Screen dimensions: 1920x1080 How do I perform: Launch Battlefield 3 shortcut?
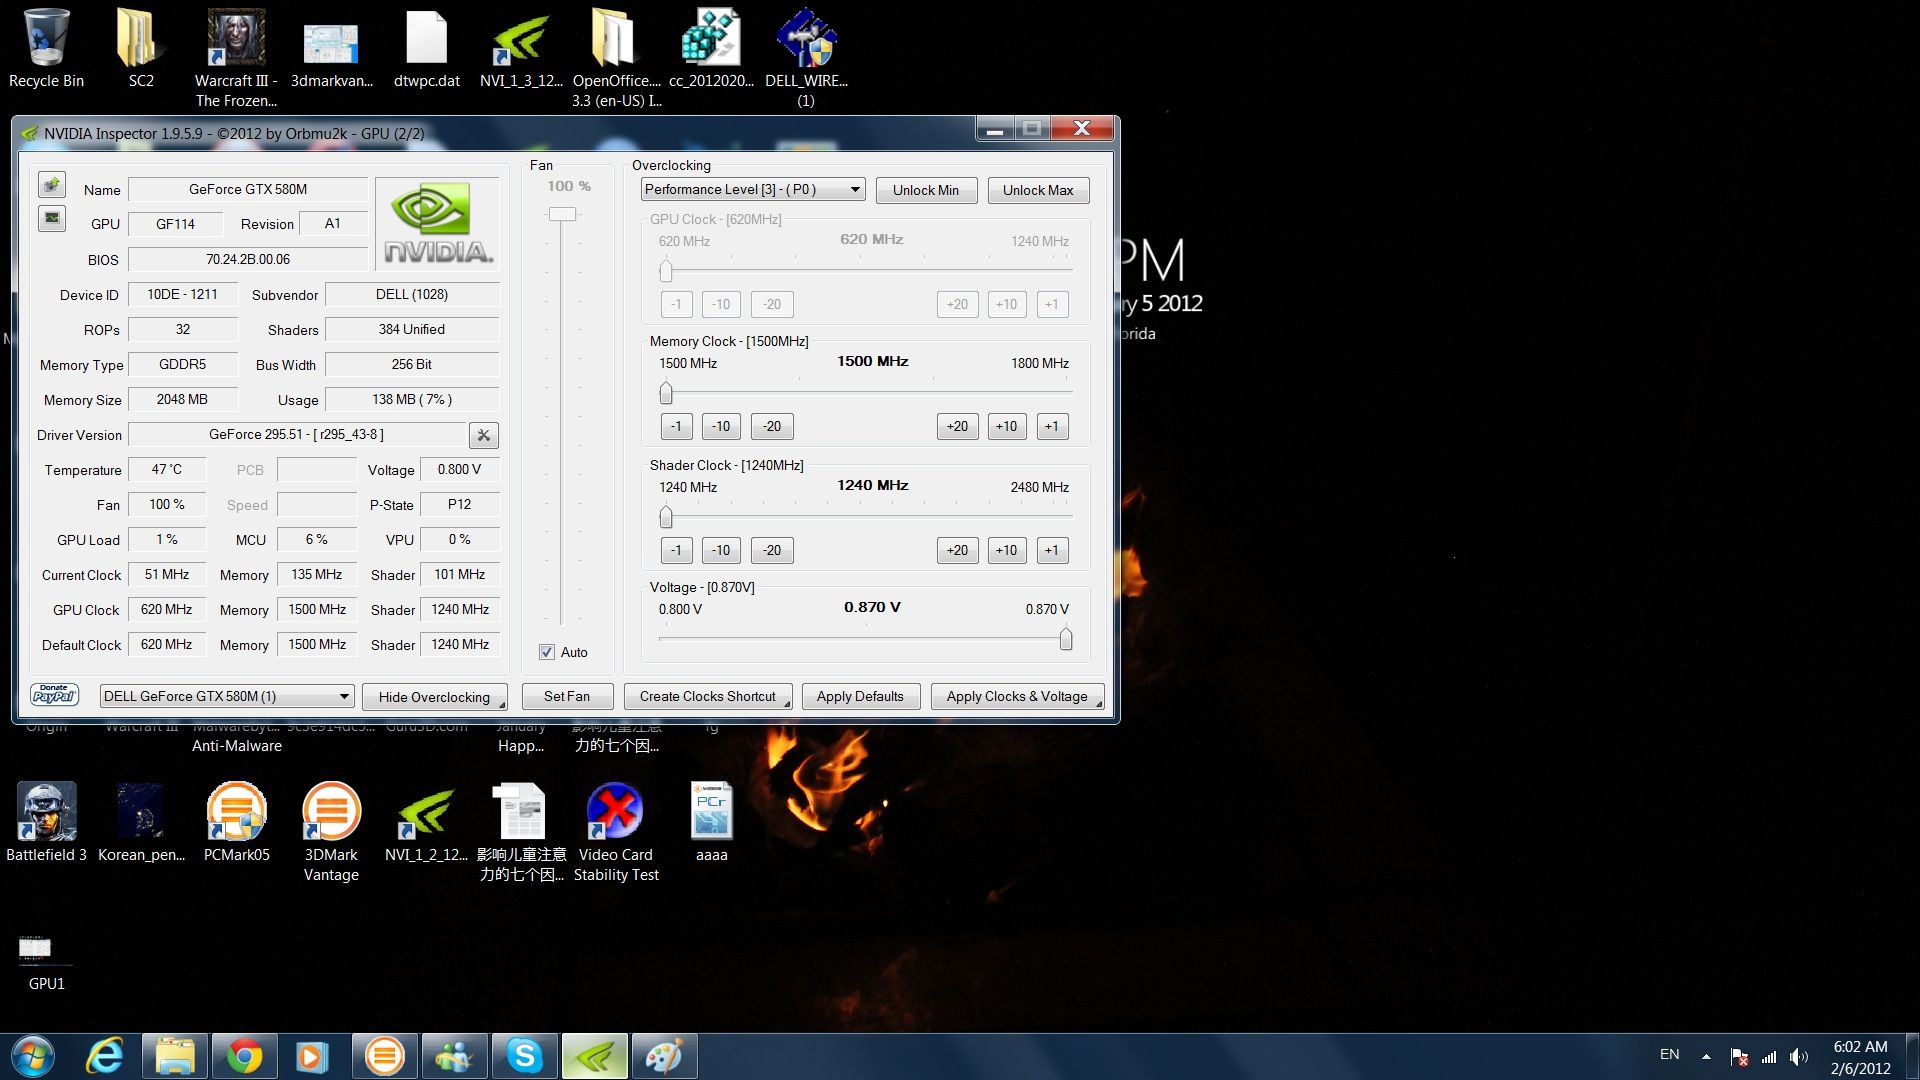pyautogui.click(x=46, y=822)
